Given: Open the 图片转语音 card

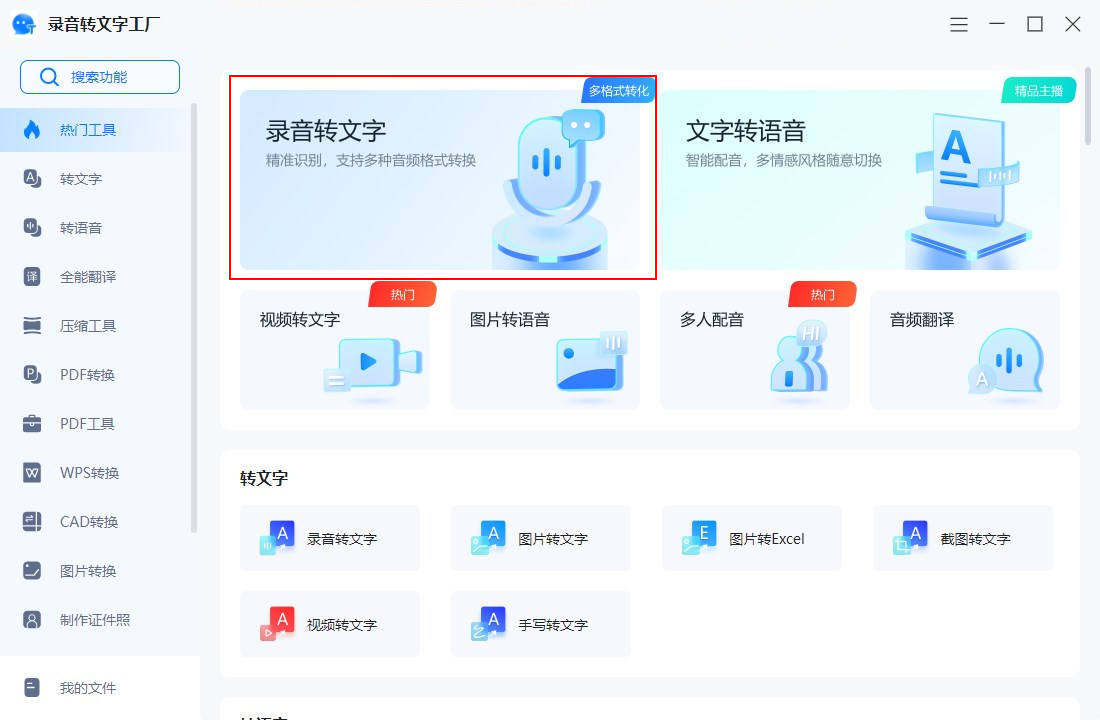Looking at the screenshot, I should (545, 349).
